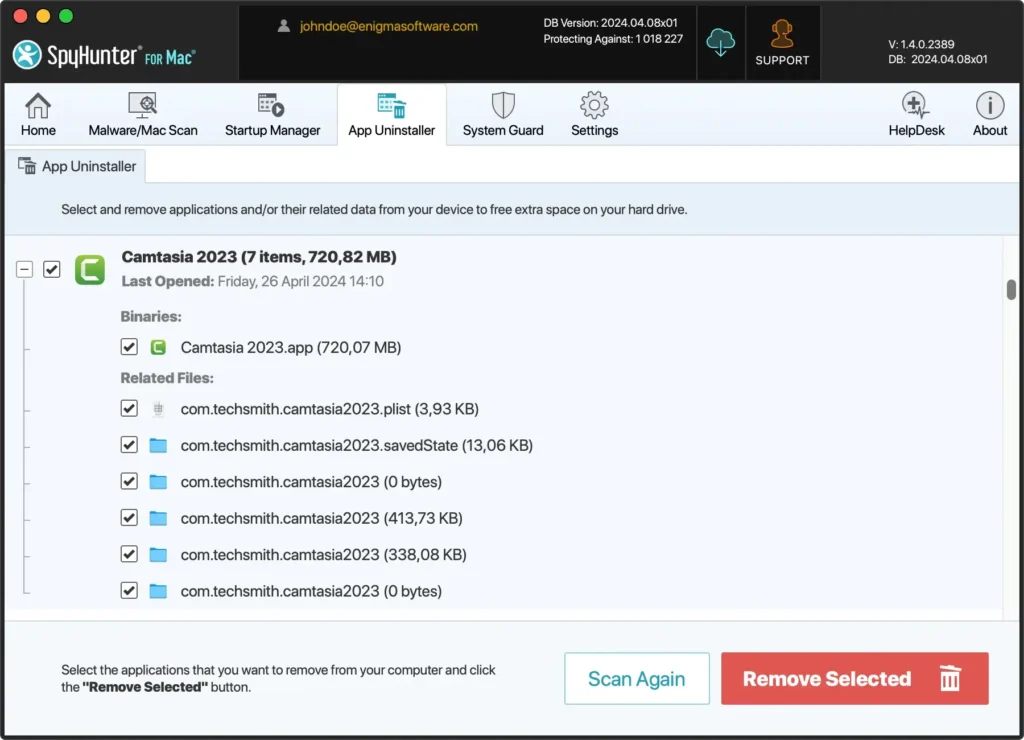1024x740 pixels.
Task: Open the Home tab icon
Action: point(38,105)
